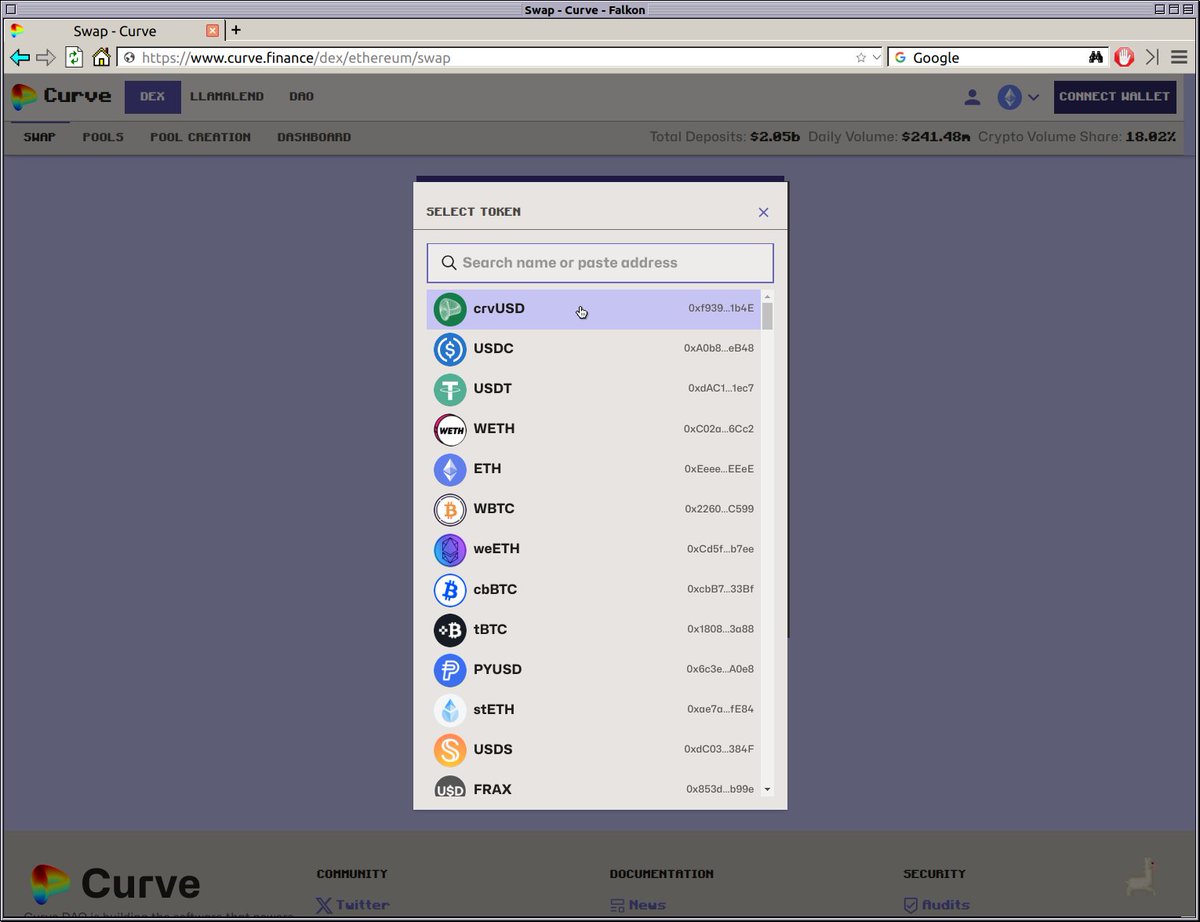
Task: Click the USDC coin icon
Action: point(450,349)
